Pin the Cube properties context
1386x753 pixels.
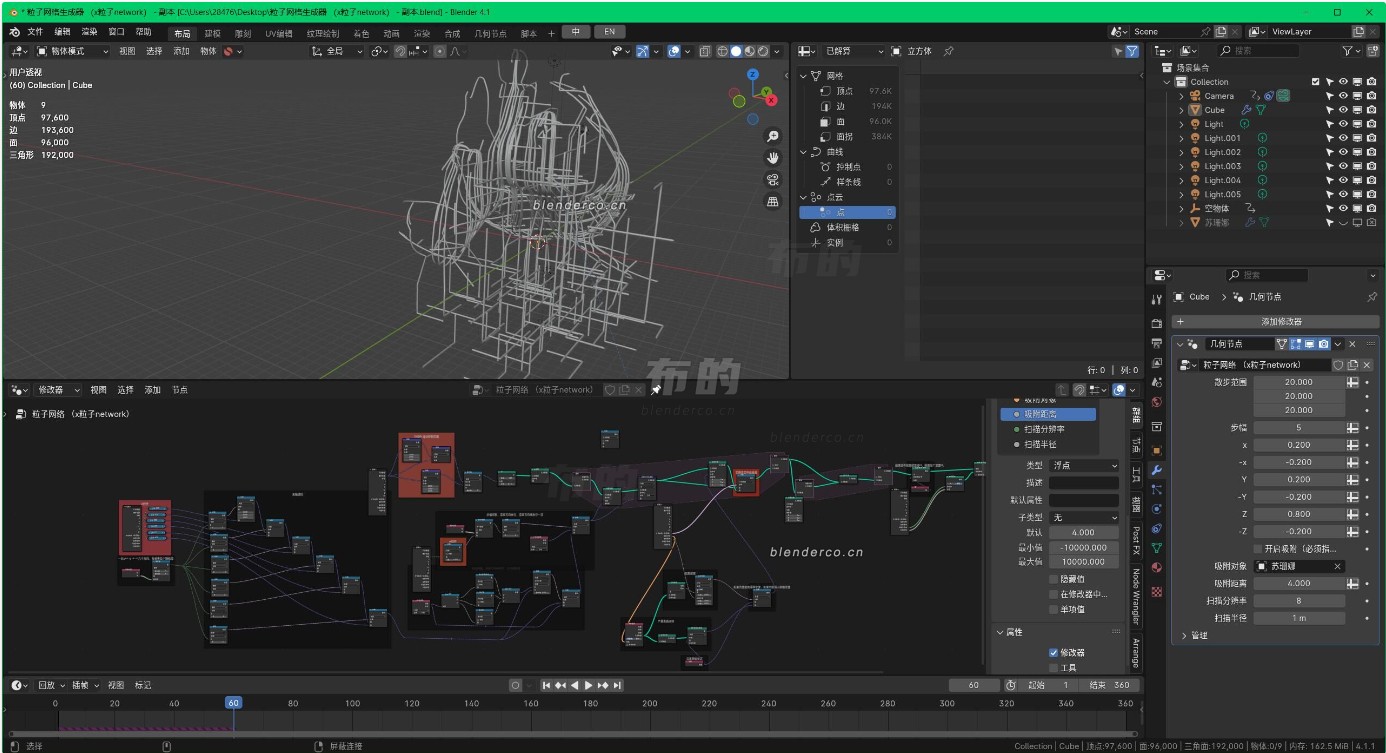pyautogui.click(x=1371, y=297)
